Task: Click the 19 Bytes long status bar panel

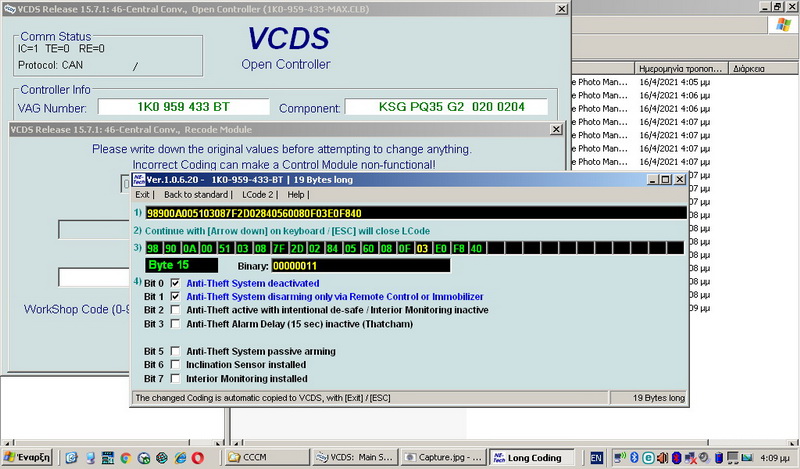Action: (648, 398)
